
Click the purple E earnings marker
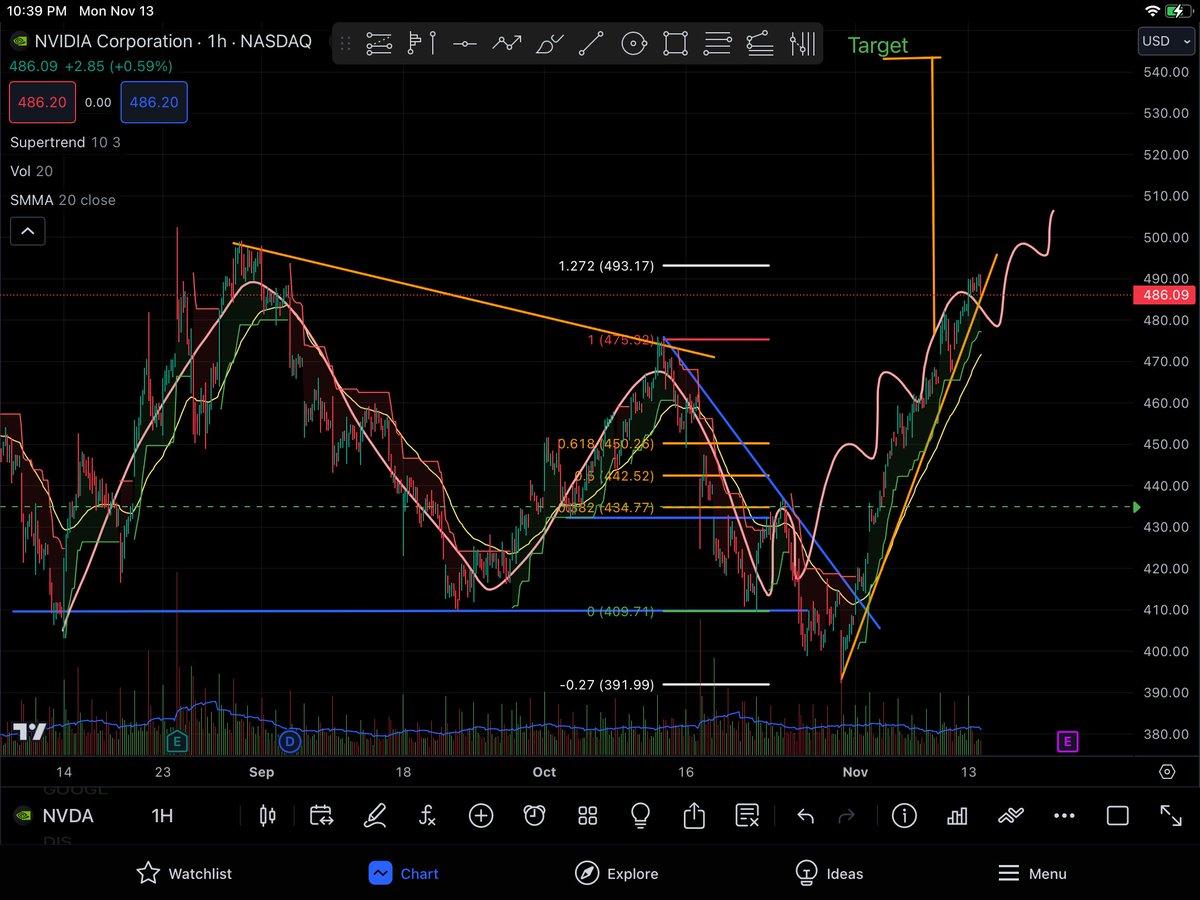point(1067,741)
